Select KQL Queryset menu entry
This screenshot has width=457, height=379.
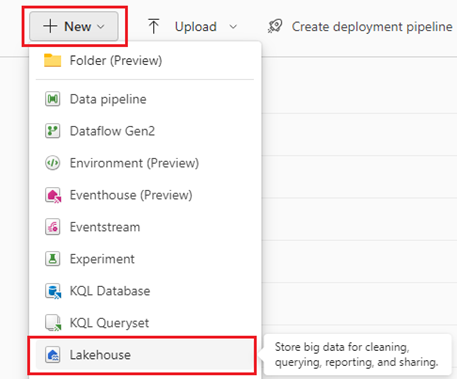coord(145,323)
